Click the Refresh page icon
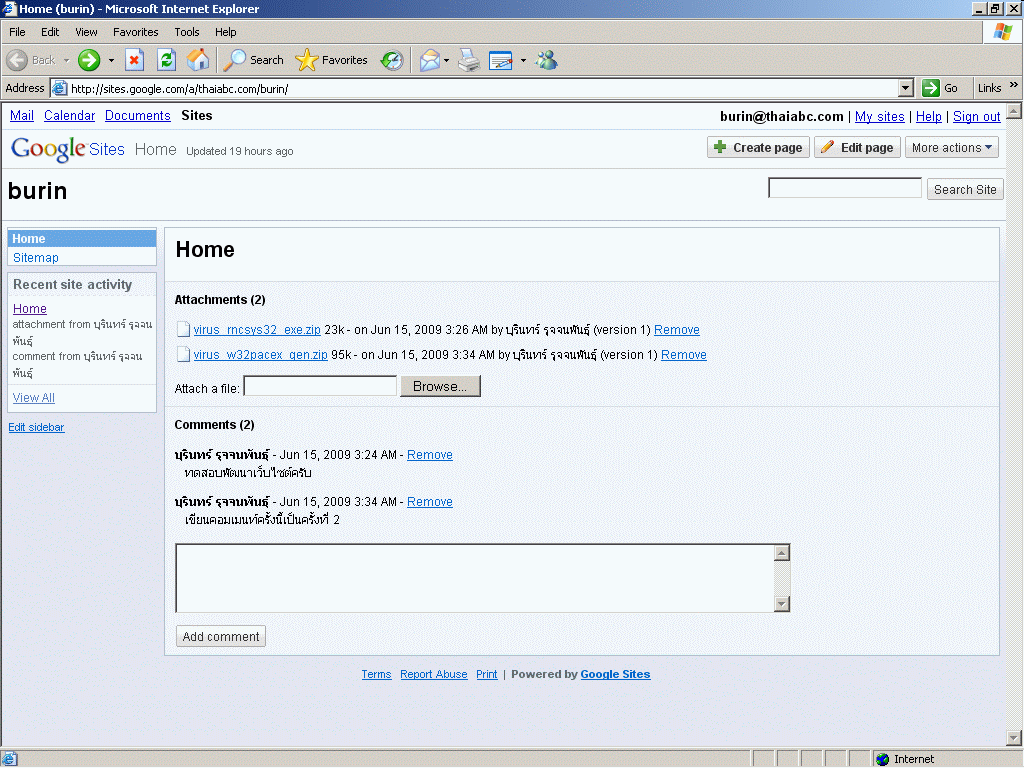 [x=167, y=60]
